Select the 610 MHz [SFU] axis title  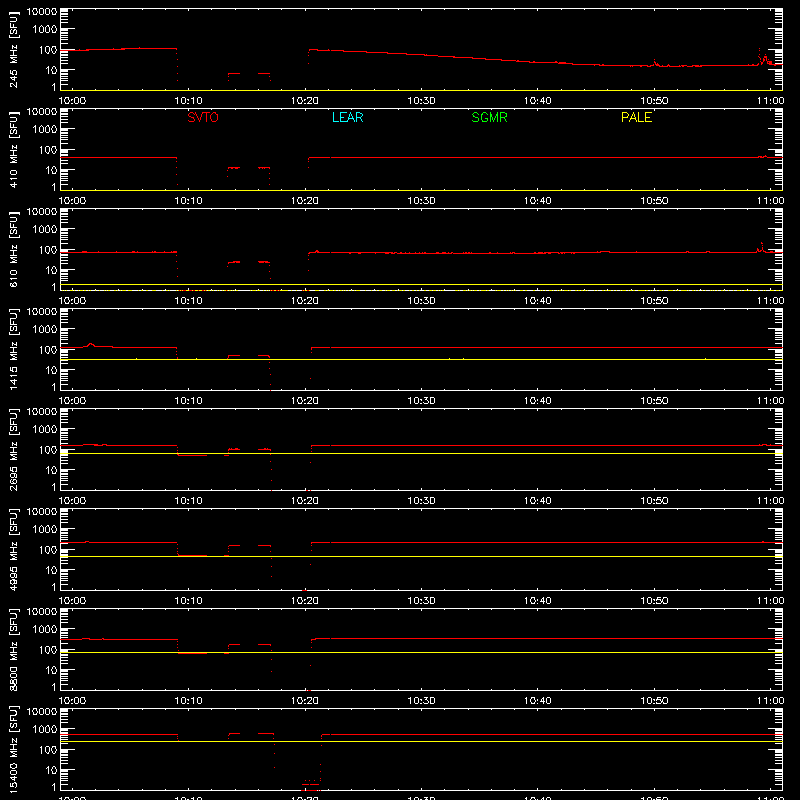point(14,249)
